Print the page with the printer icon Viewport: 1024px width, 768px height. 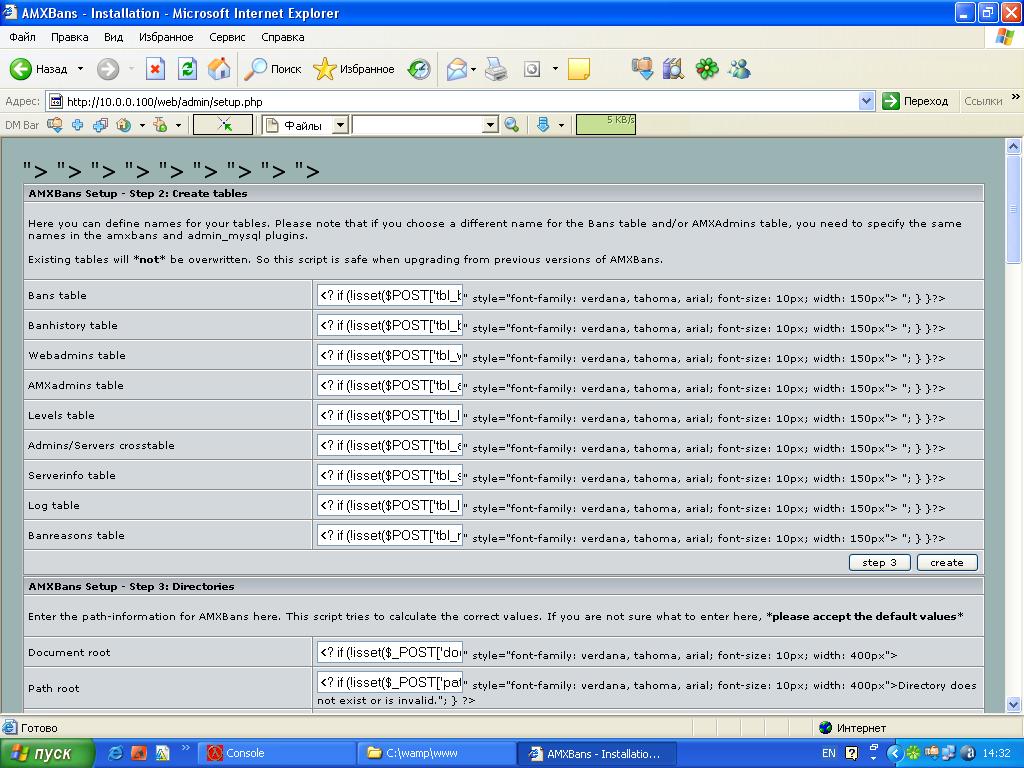(x=496, y=69)
